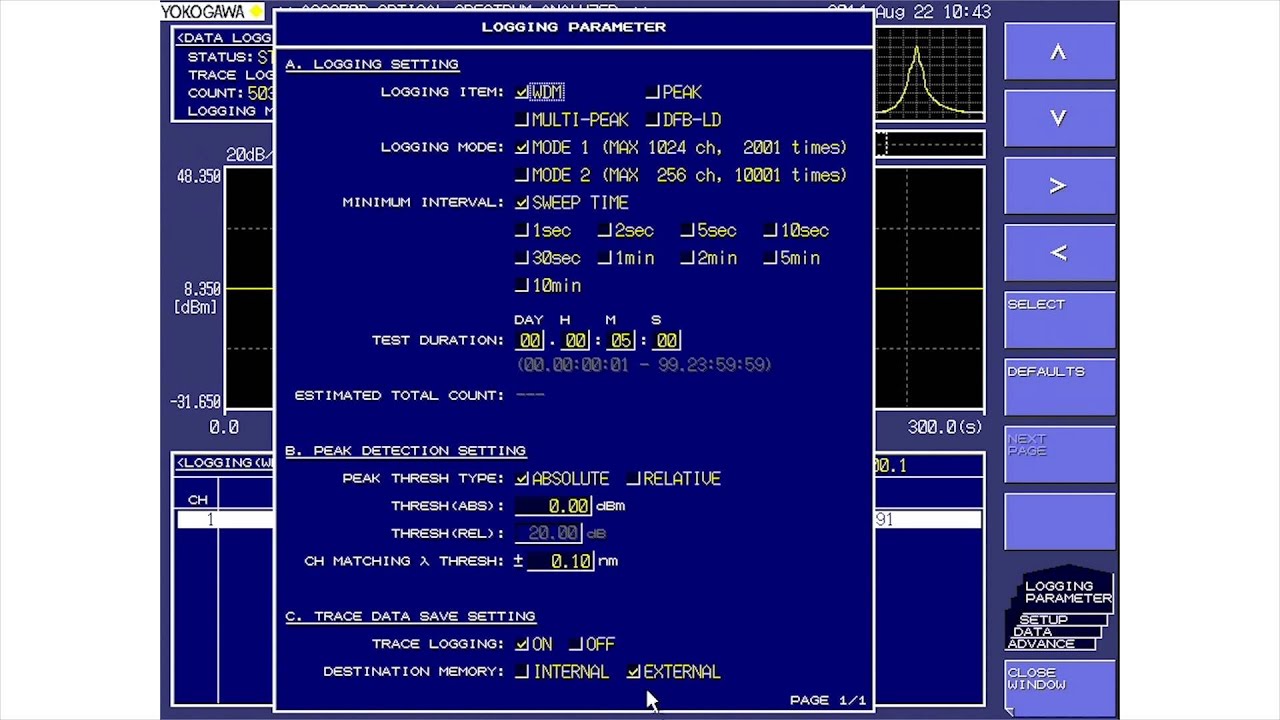Click the LOGGING PARAMETER title bar

point(573,27)
